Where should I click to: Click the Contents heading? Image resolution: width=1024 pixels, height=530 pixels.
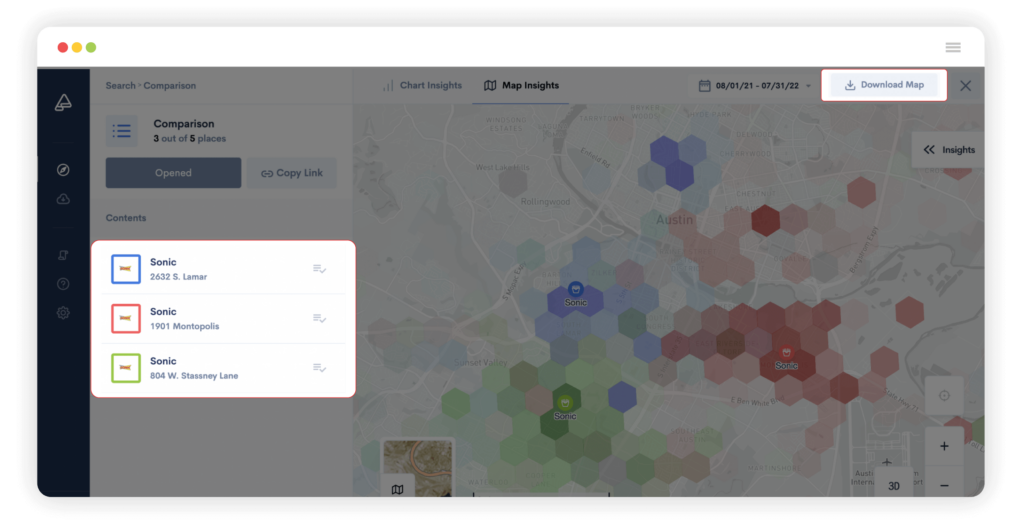(126, 218)
